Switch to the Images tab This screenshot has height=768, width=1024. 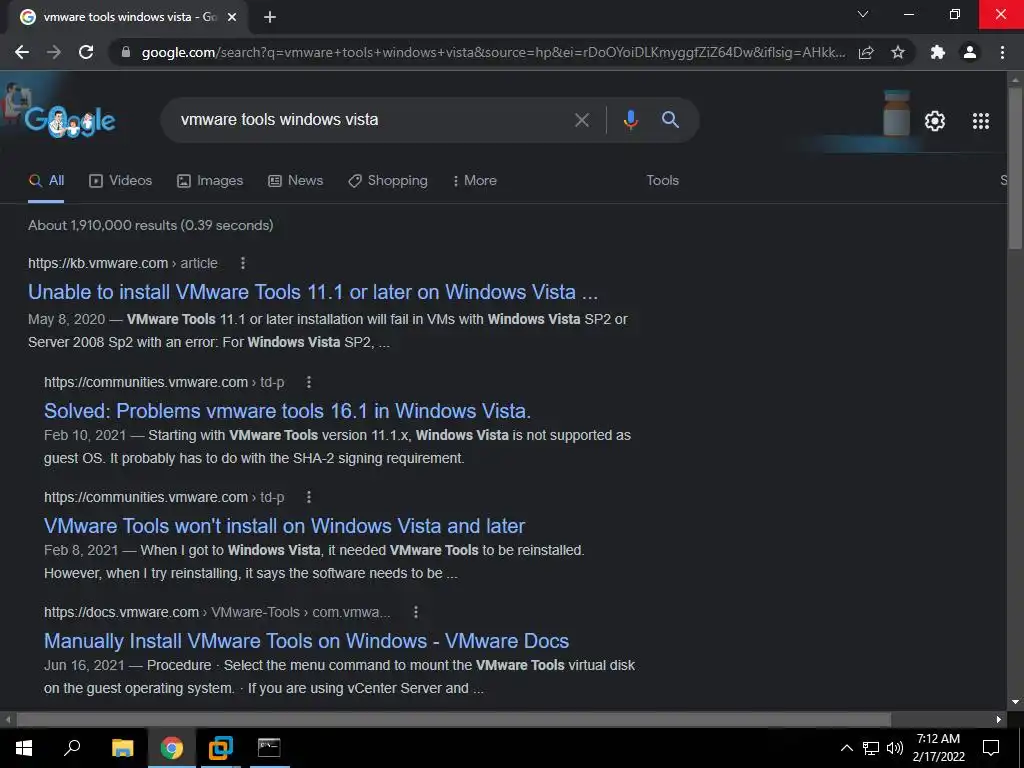pos(210,180)
